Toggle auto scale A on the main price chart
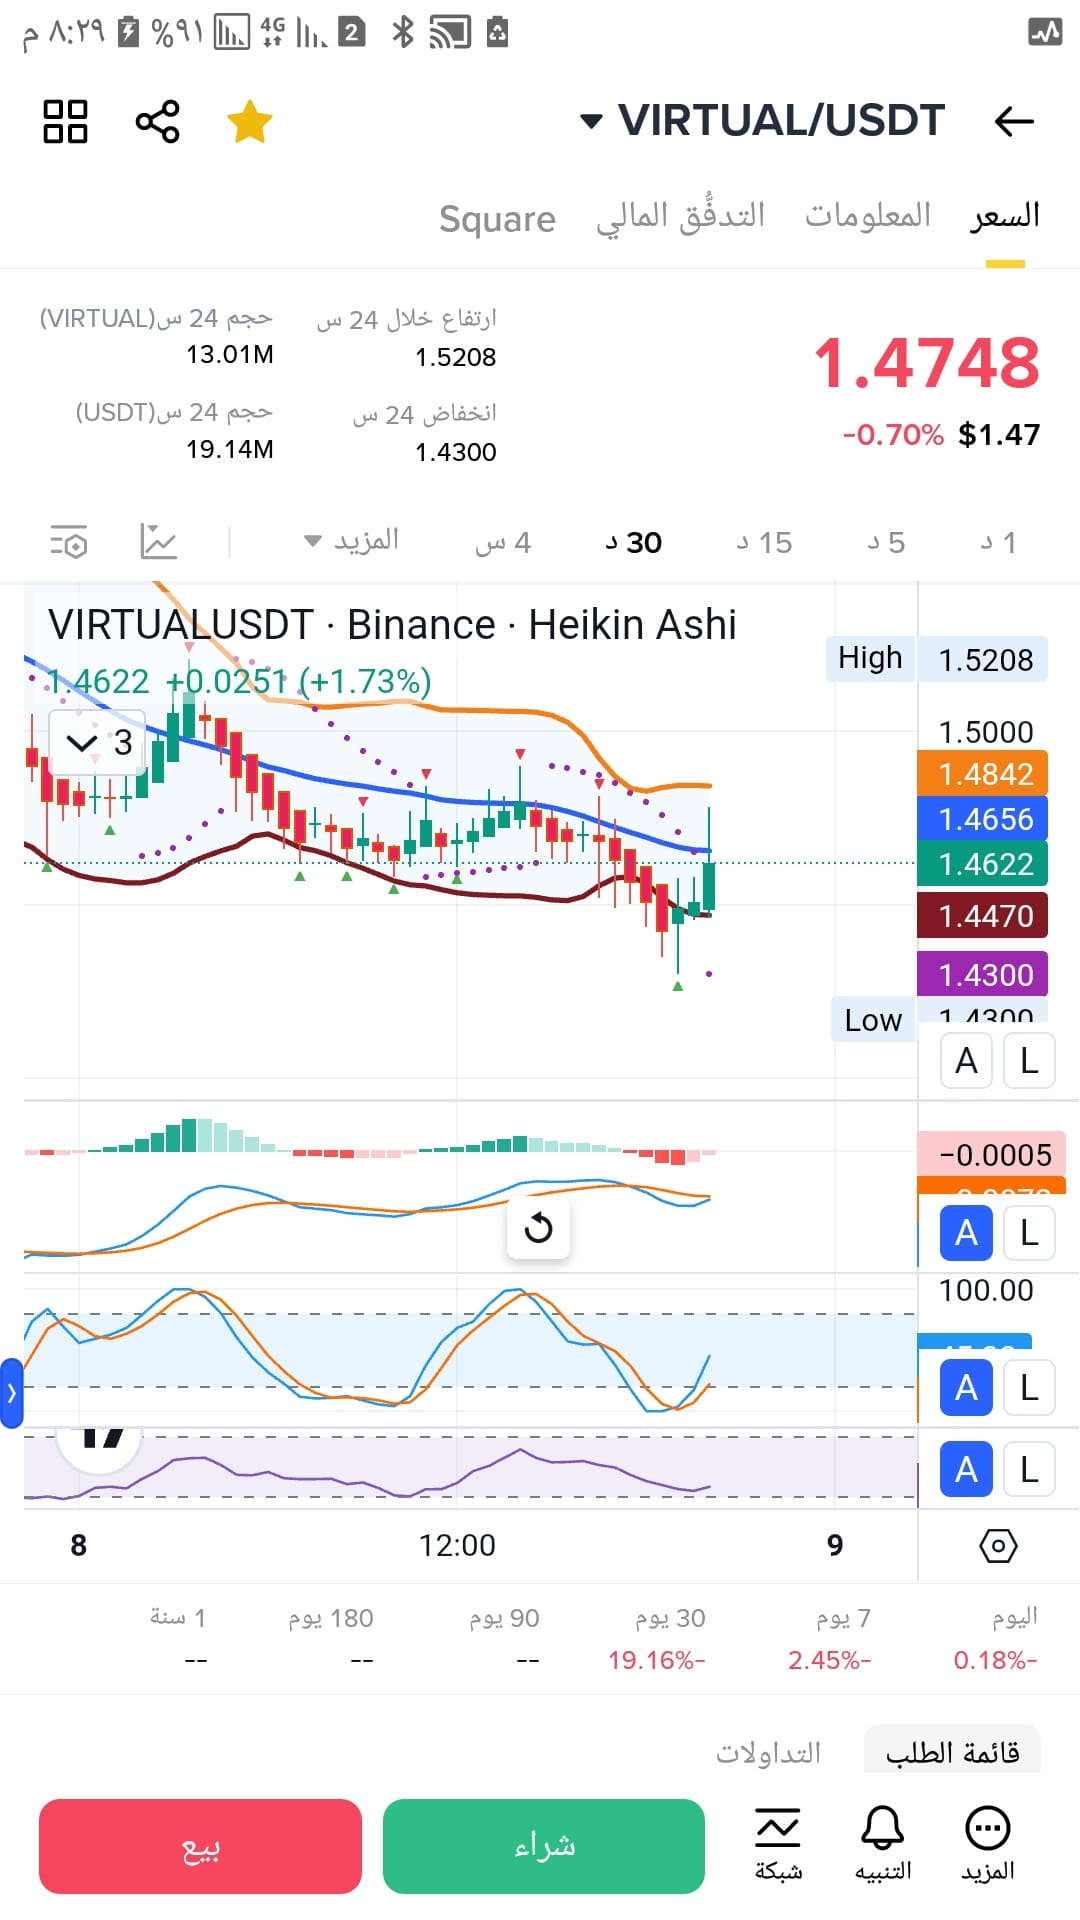1080x1920 pixels. (966, 1061)
